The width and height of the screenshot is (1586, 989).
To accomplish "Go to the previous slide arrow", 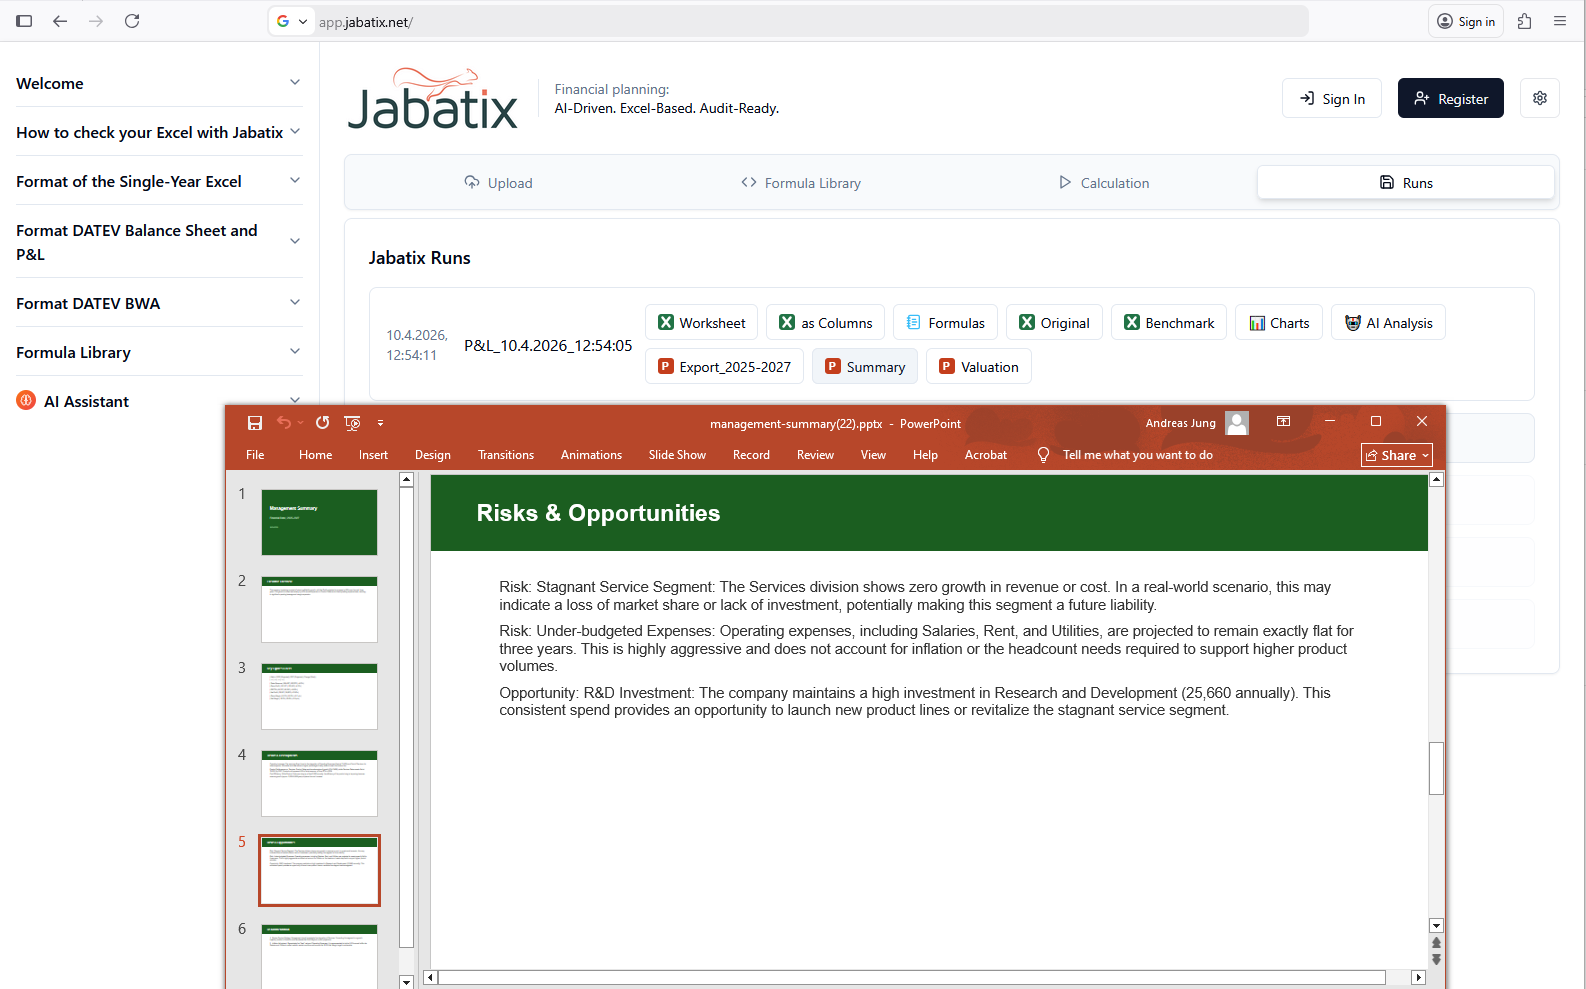I will 1436,943.
